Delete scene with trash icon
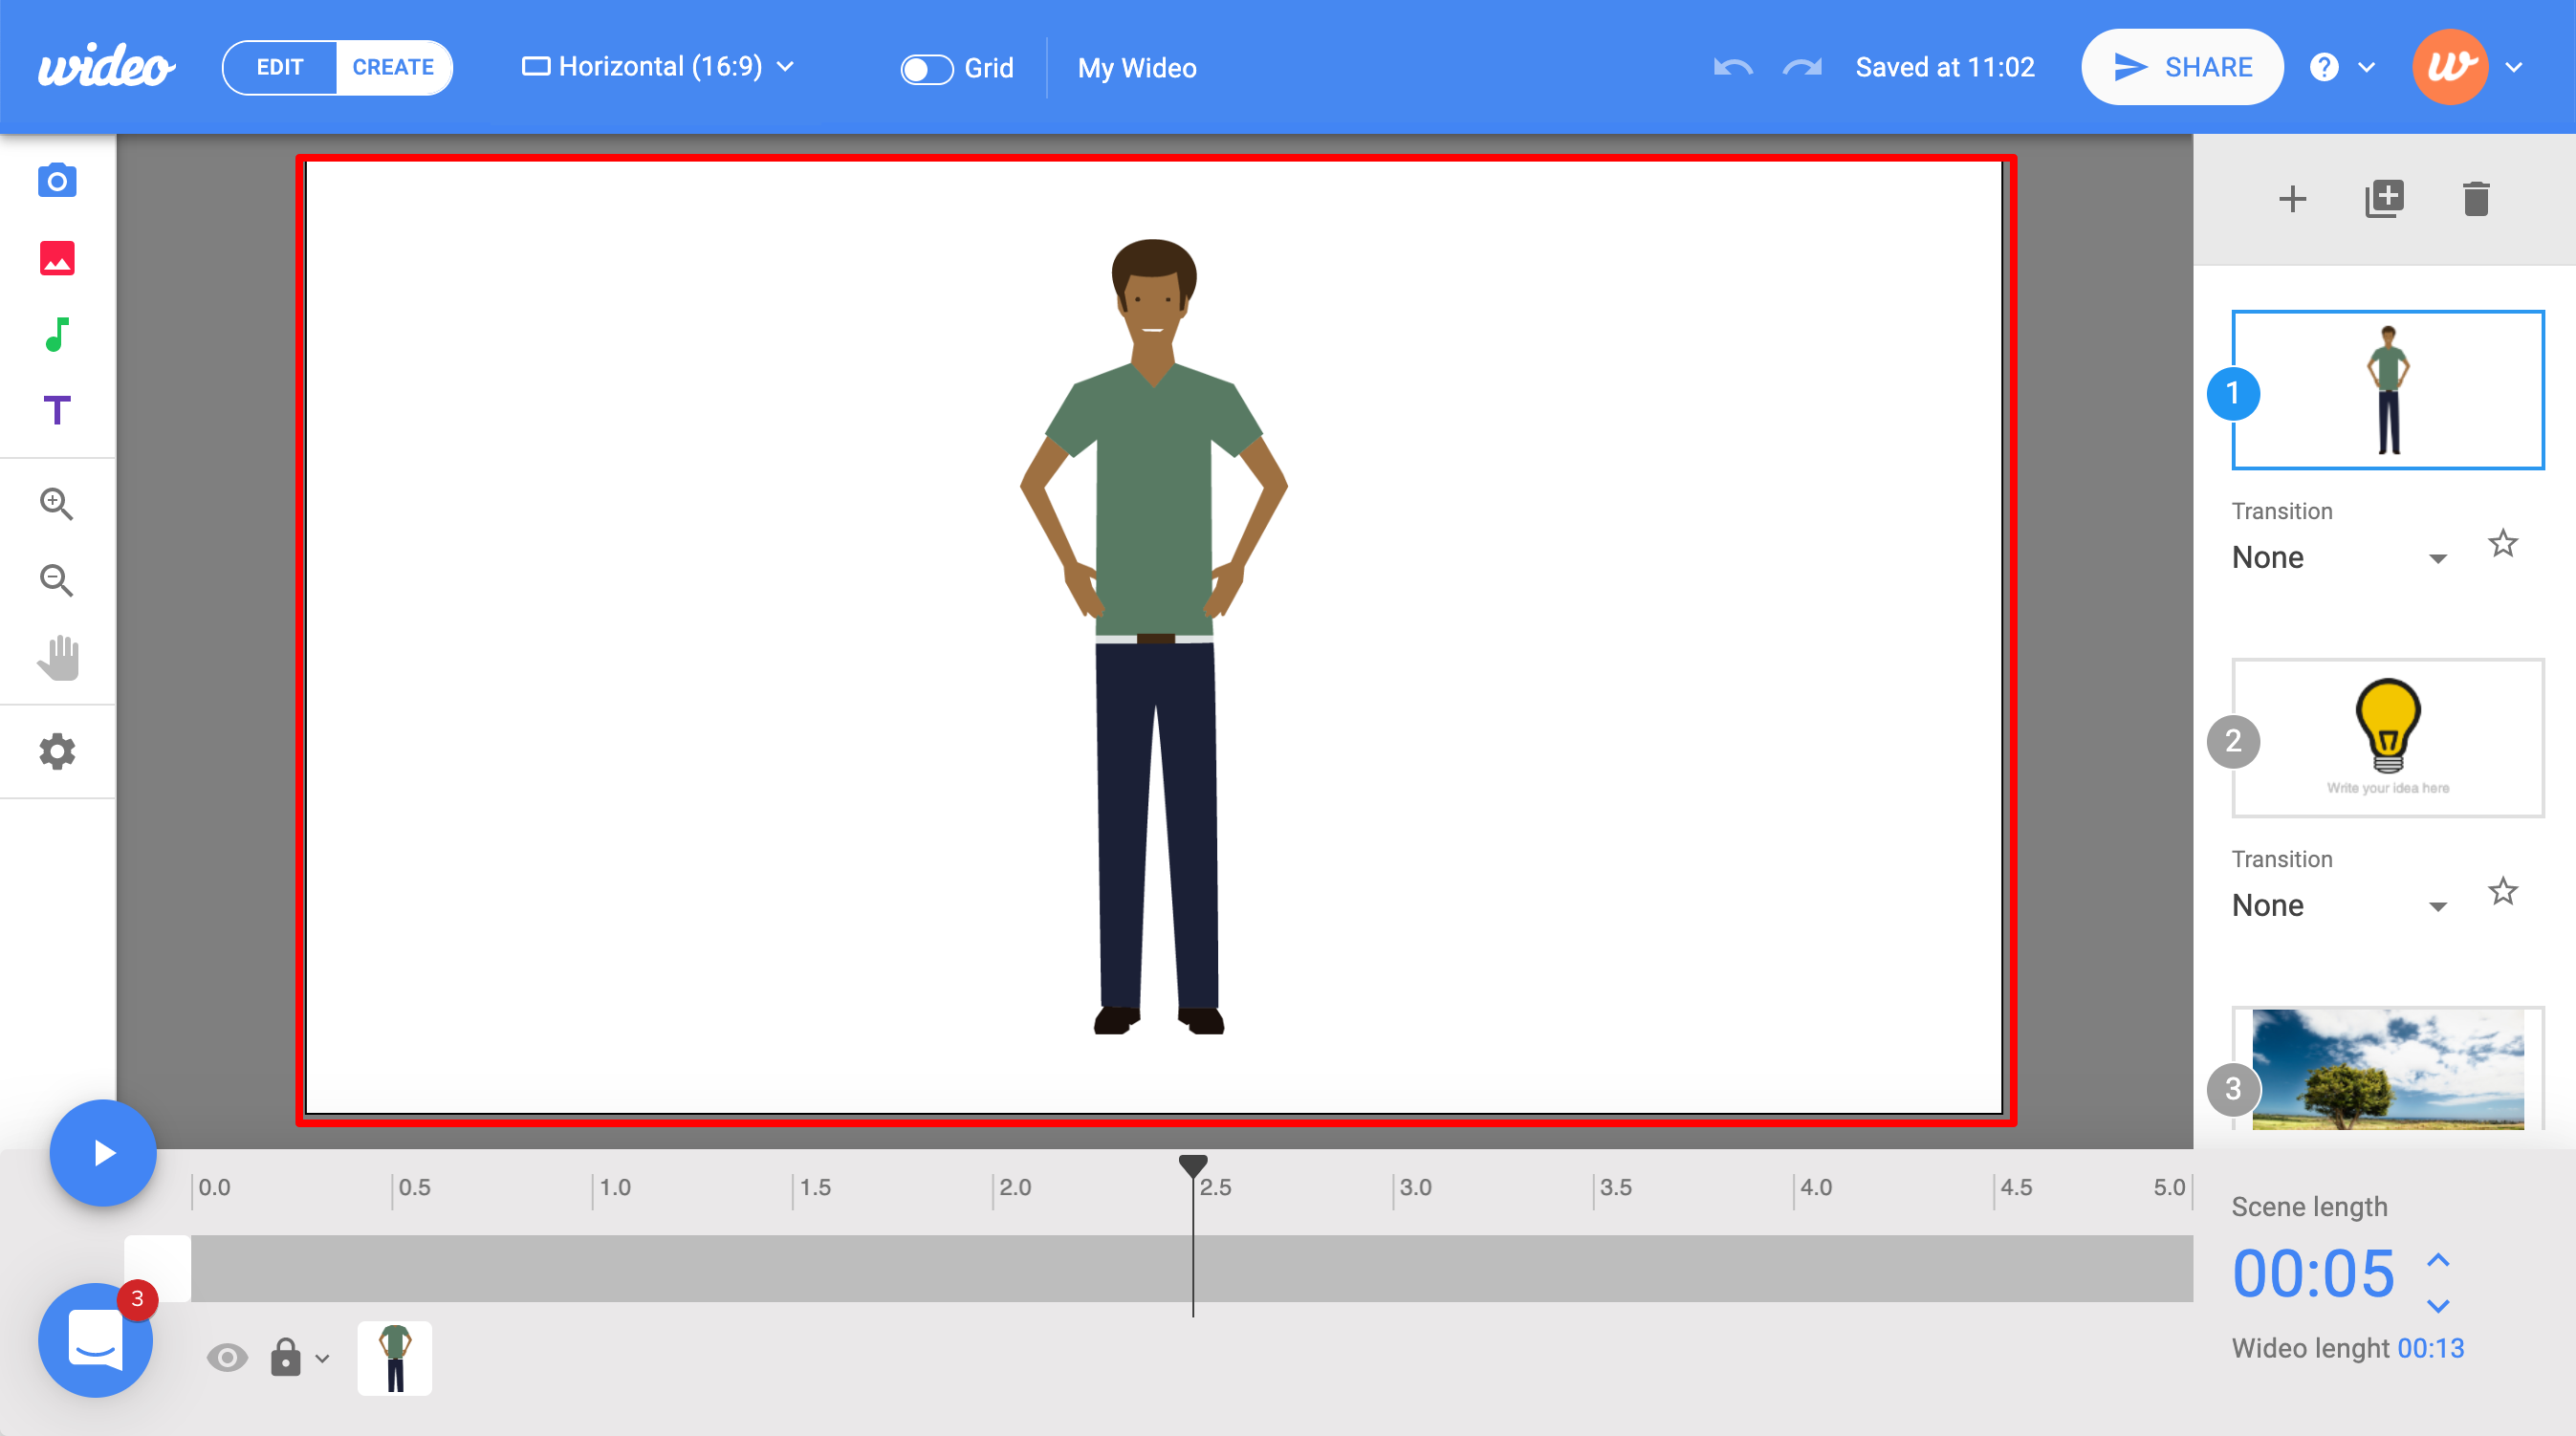Viewport: 2576px width, 1436px height. tap(2476, 198)
